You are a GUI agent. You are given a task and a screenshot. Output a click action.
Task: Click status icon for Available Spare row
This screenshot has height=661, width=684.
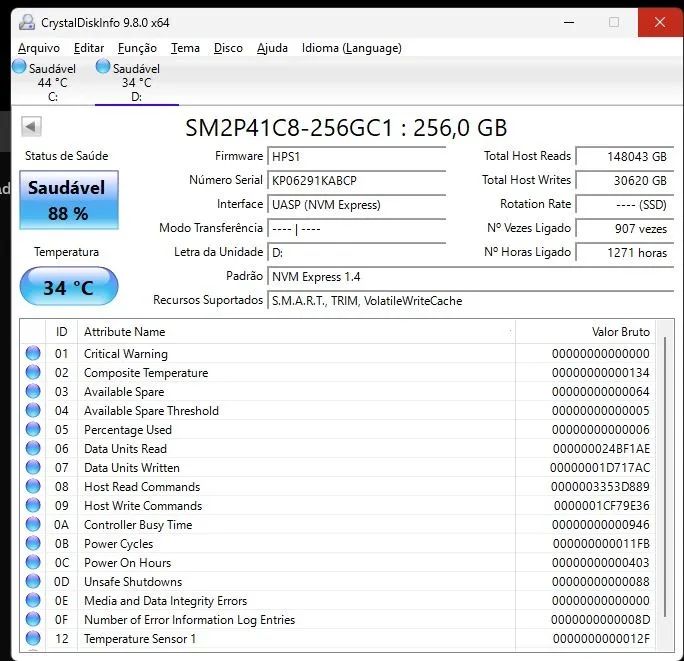click(33, 391)
